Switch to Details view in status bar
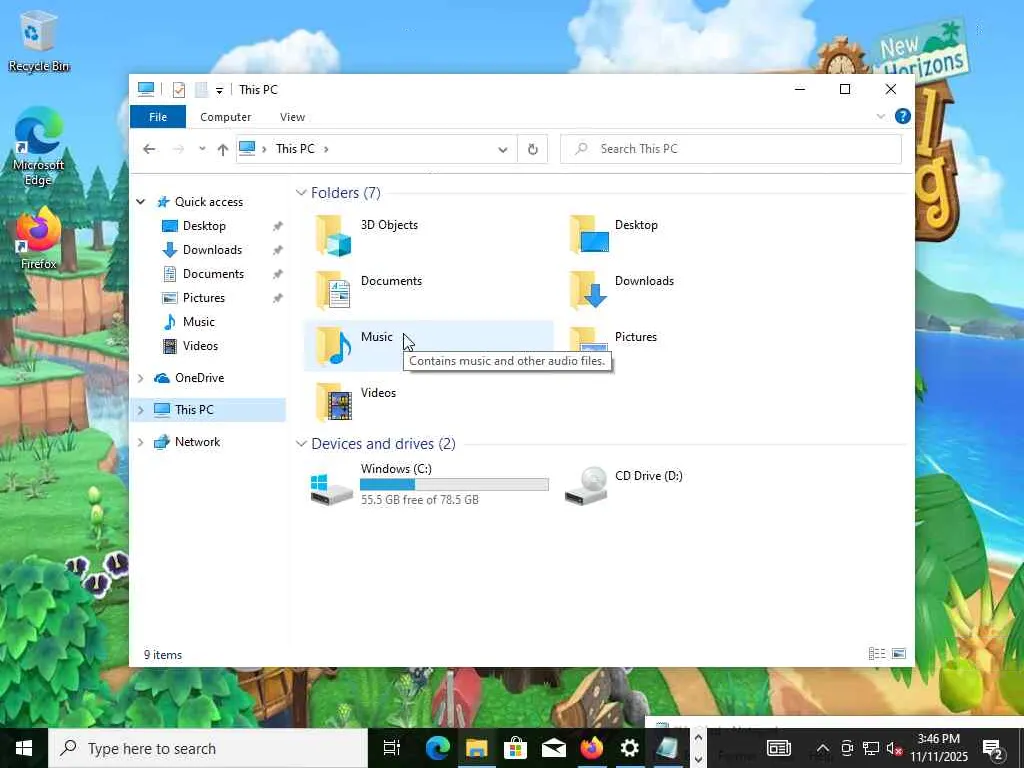Image resolution: width=1024 pixels, height=768 pixels. click(x=877, y=654)
